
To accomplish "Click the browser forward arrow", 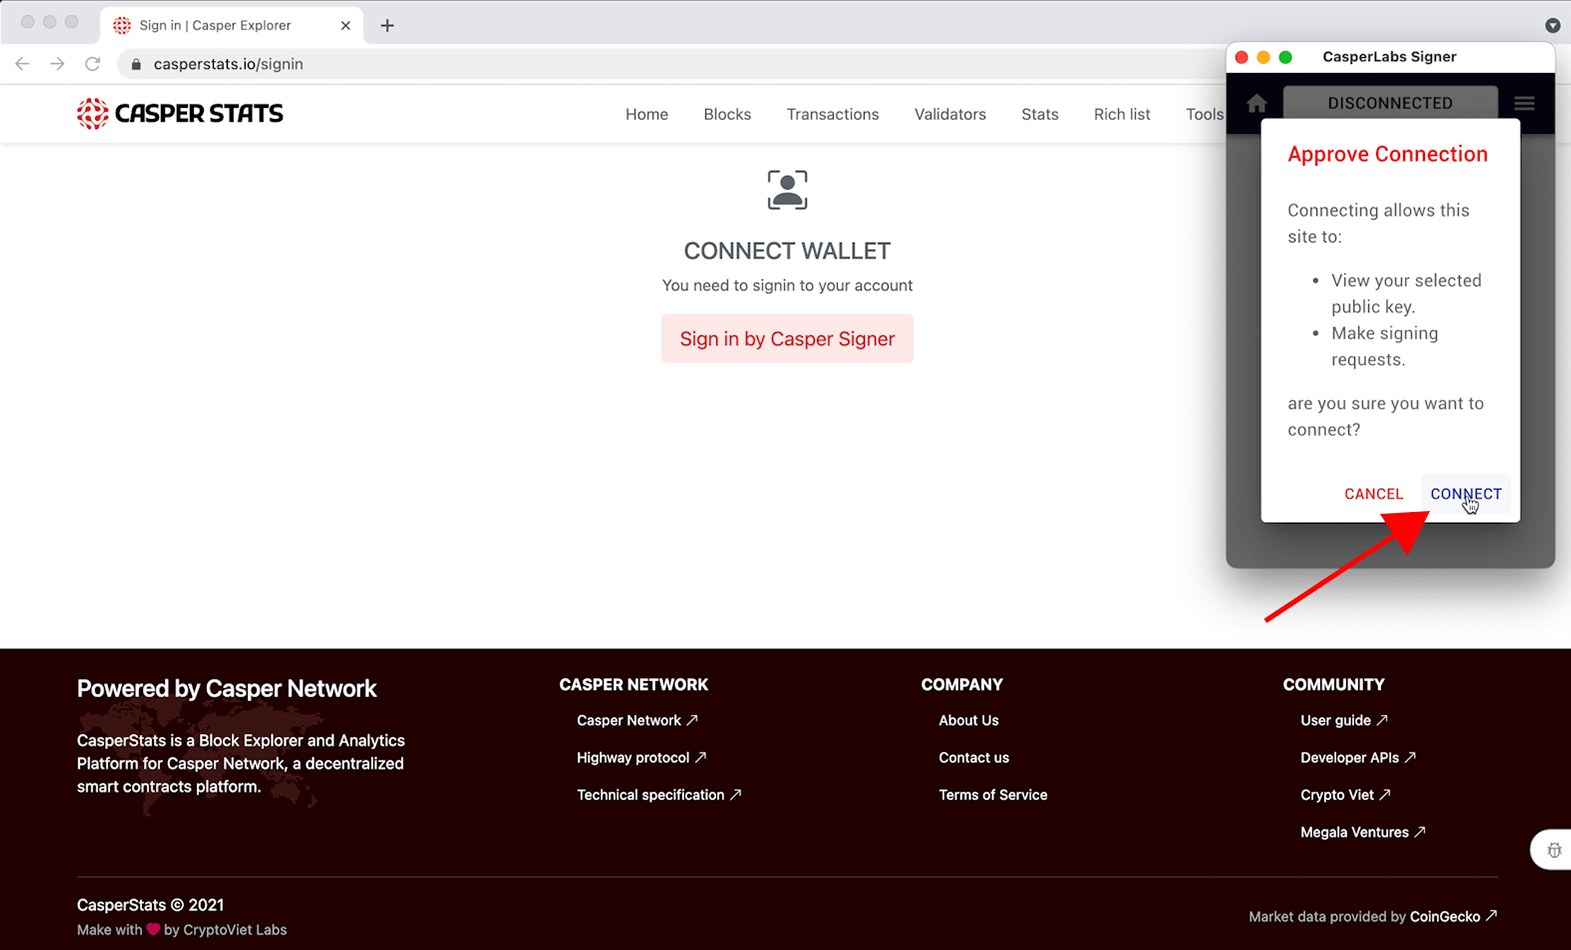I will coord(57,64).
